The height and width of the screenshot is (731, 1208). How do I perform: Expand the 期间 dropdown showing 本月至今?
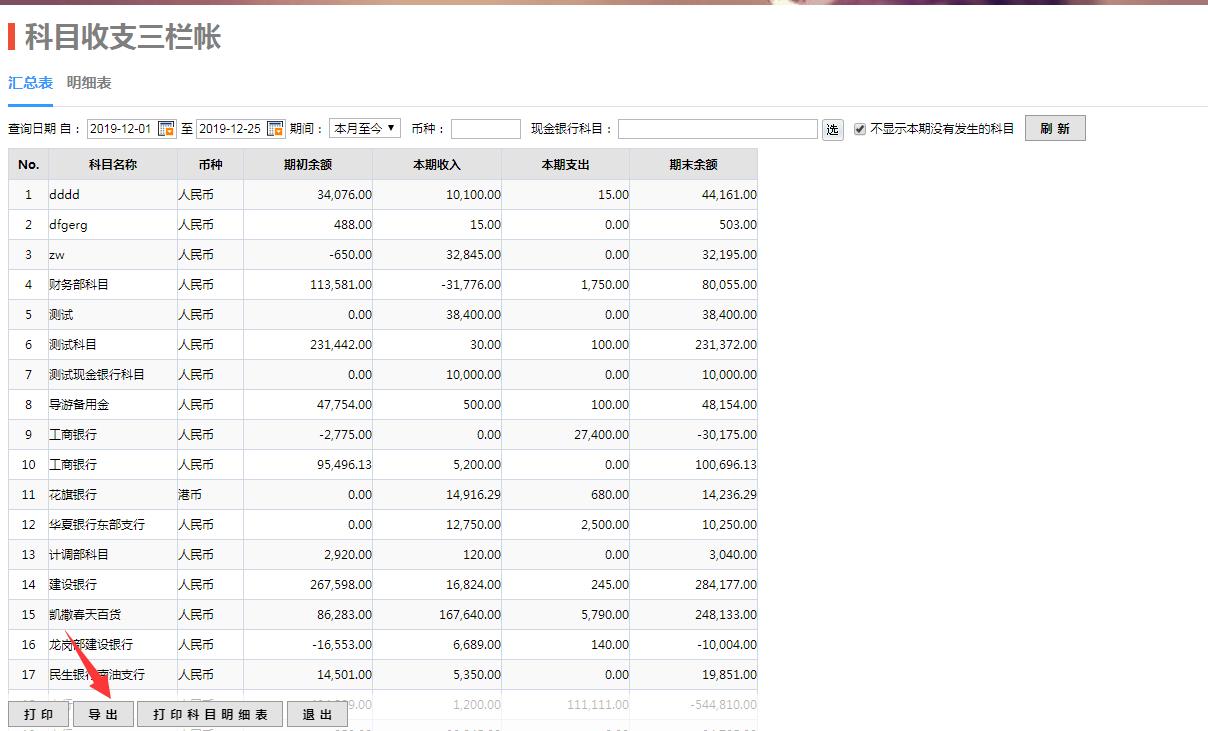[x=365, y=129]
